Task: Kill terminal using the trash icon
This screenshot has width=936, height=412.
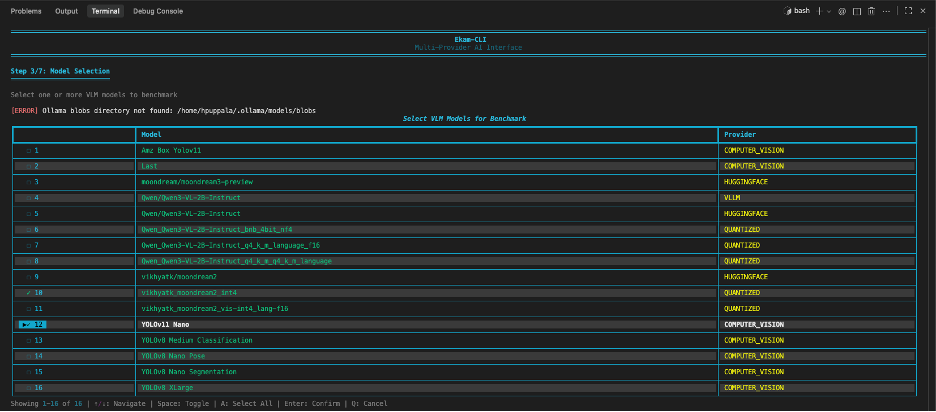Action: pyautogui.click(x=872, y=11)
